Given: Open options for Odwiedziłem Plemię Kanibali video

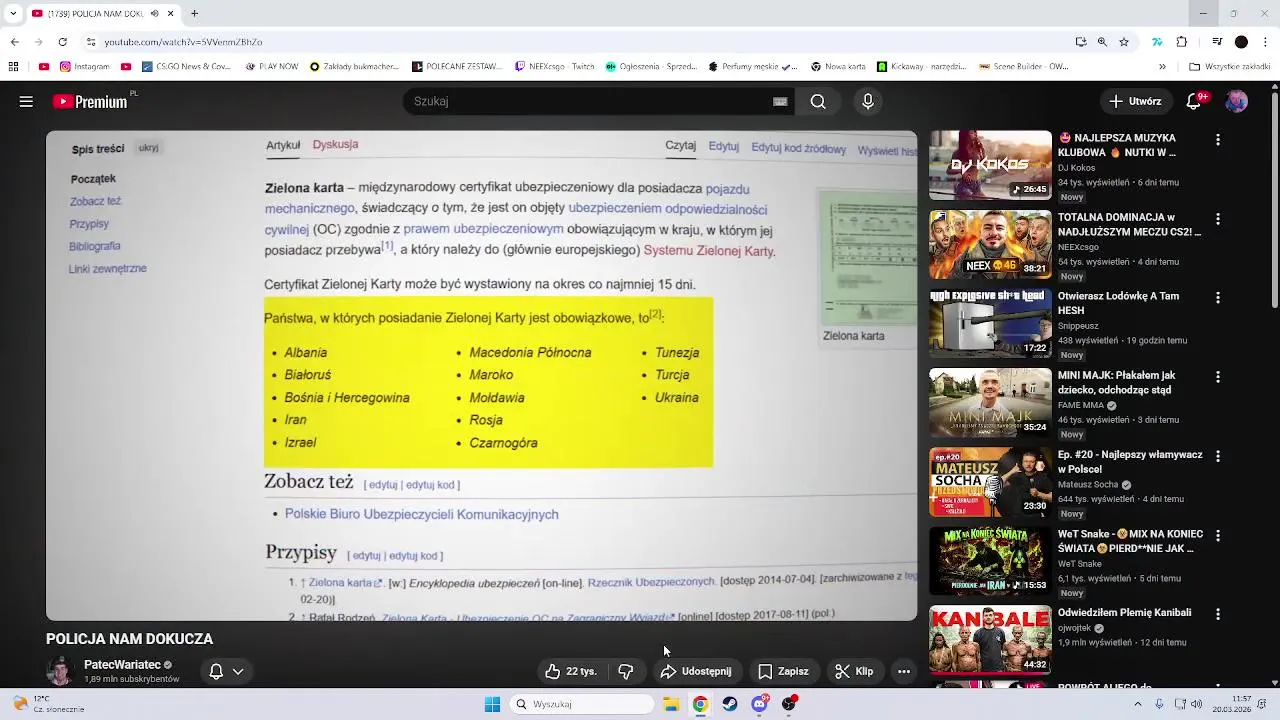Looking at the screenshot, I should click(1218, 614).
